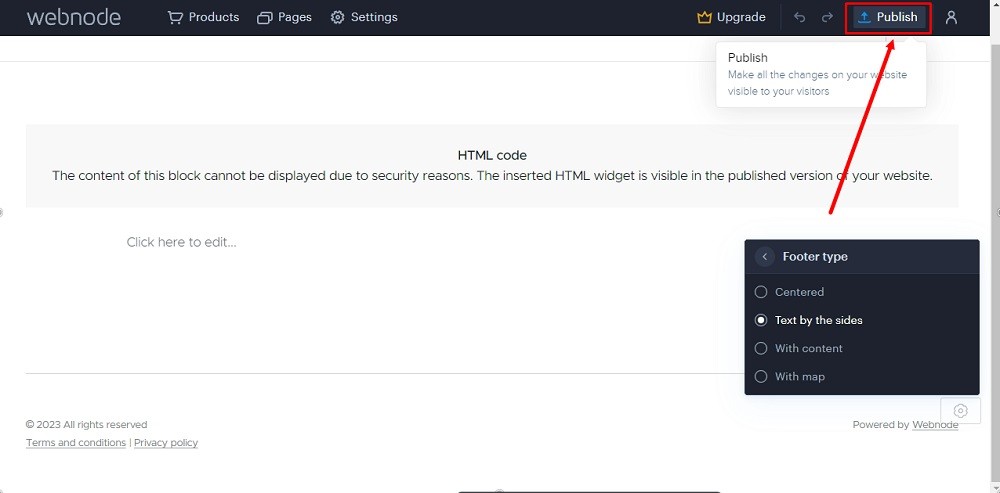Select the HTML code block

492,166
